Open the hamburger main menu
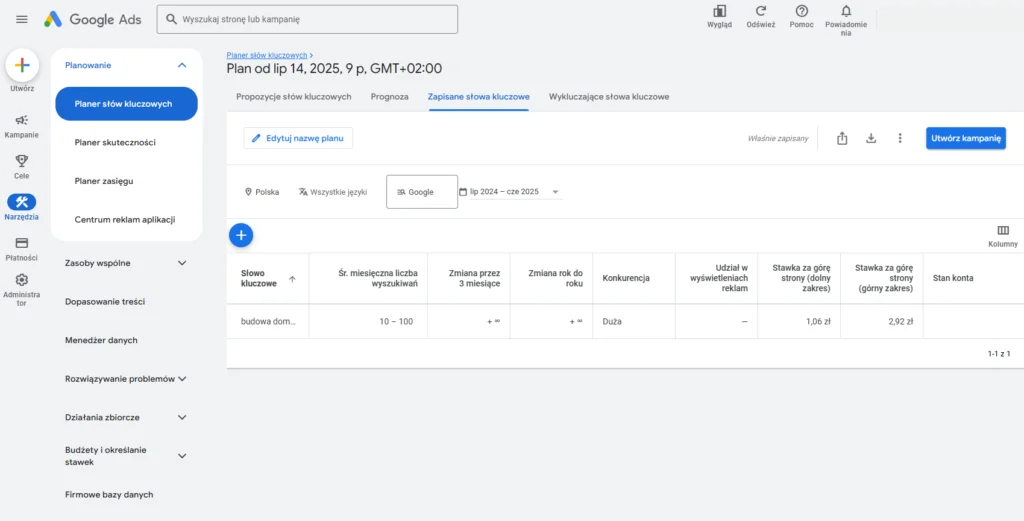 [x=22, y=20]
